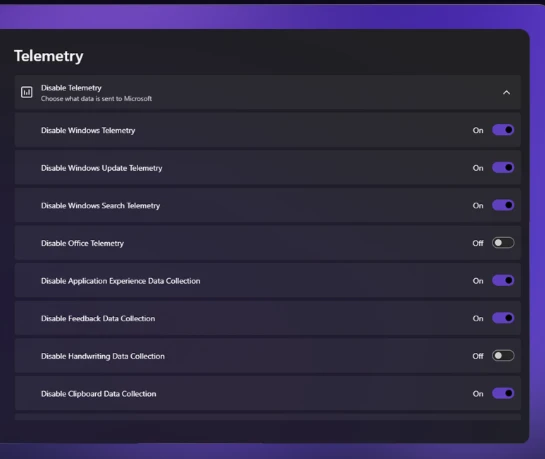
Task: Click 'Choose what data is sent to Microsoft'
Action: tap(96, 99)
